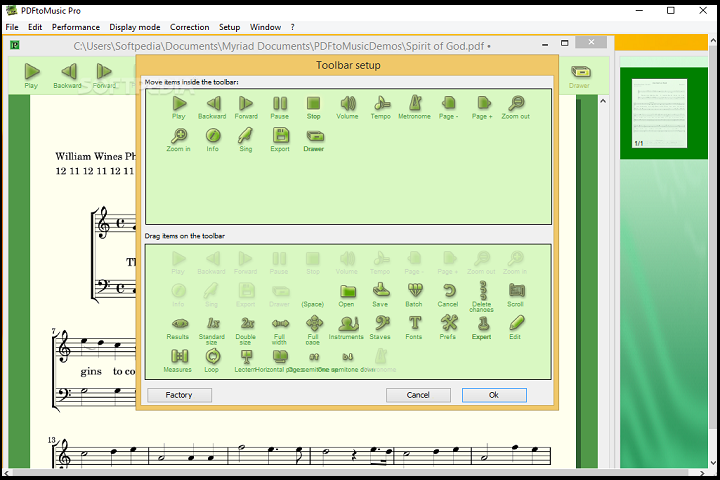Select the Double size 2x icon

tap(247, 324)
